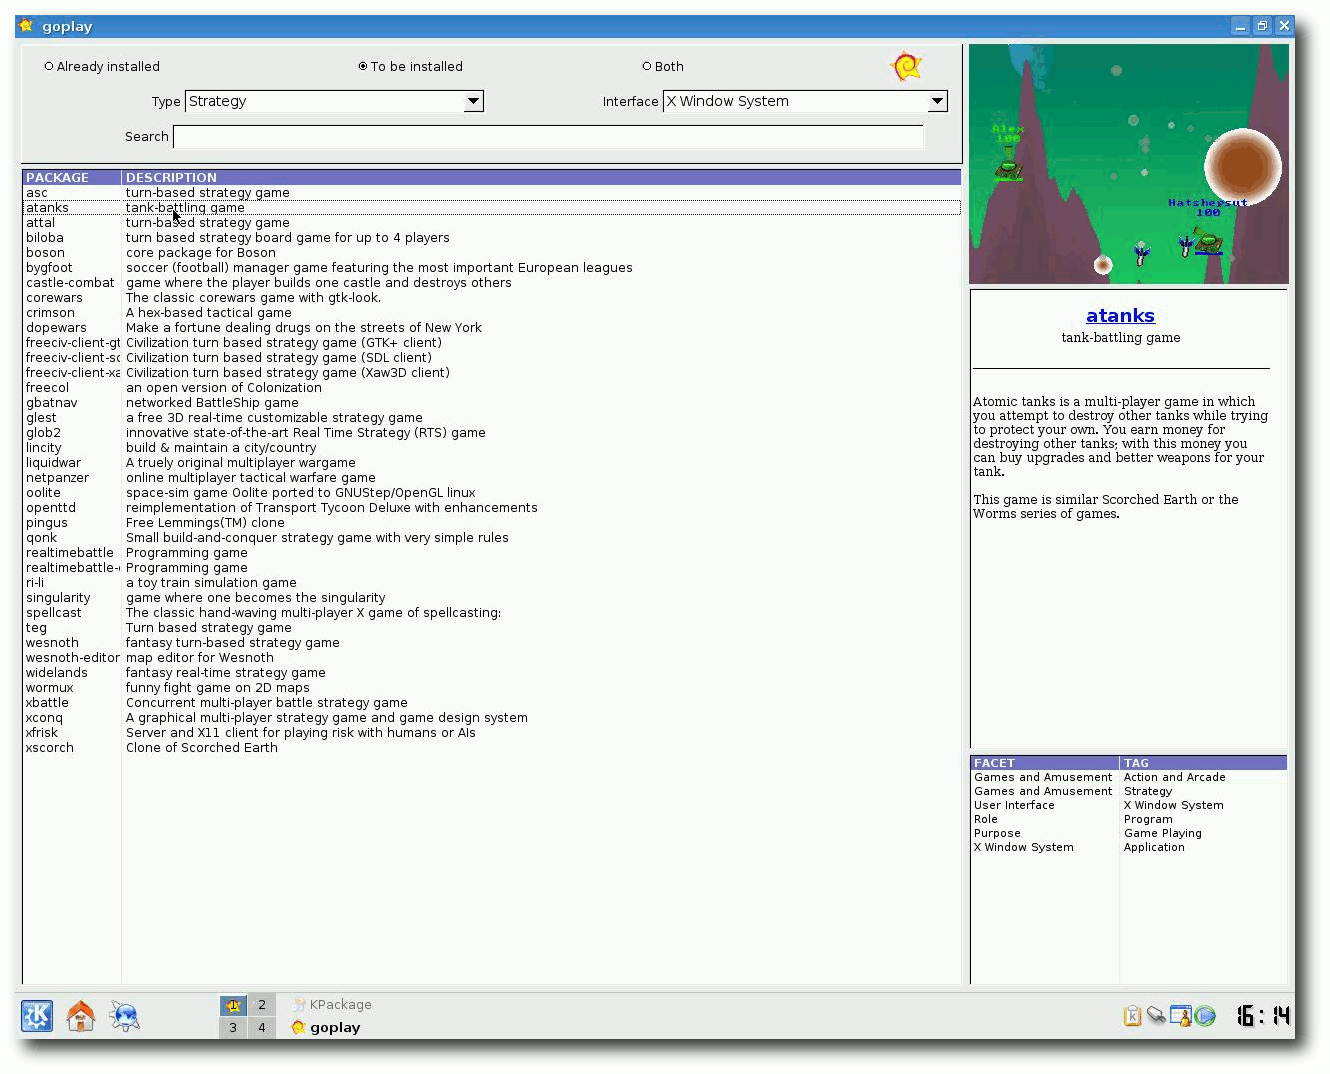The width and height of the screenshot is (1330, 1074).
Task: Select the xfrisk package row
Action: (492, 733)
